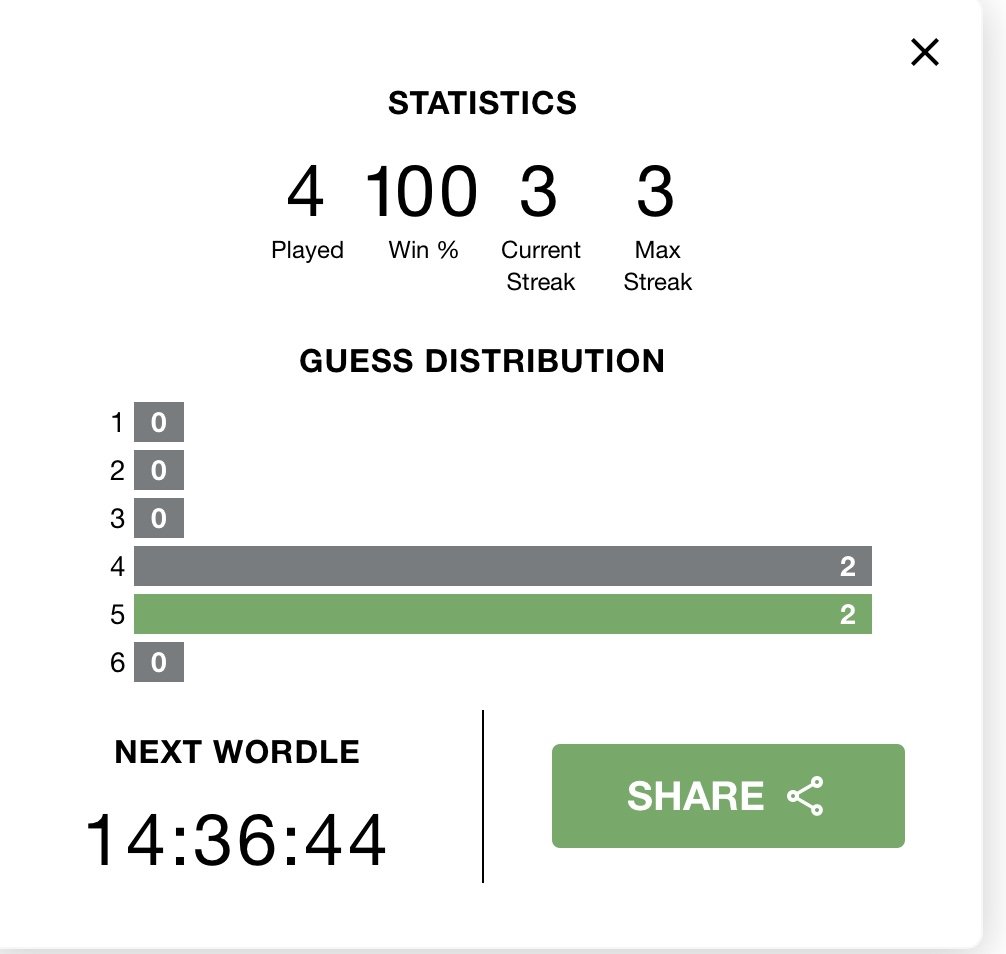This screenshot has height=954, width=1006.
Task: Click the zero bar for row 2
Action: point(158,470)
